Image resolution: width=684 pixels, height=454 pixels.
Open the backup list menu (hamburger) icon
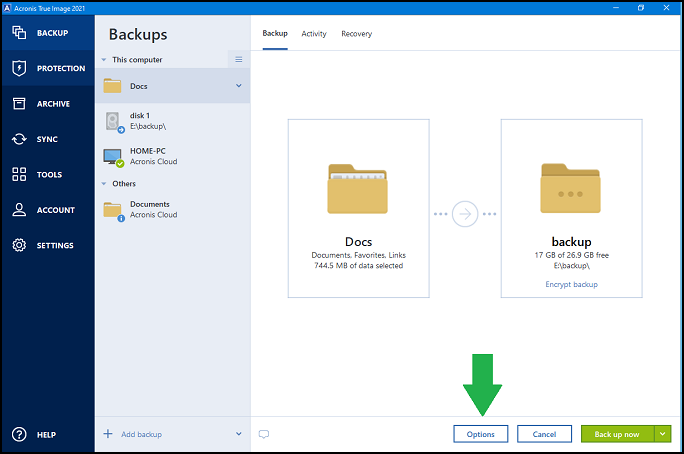239,59
